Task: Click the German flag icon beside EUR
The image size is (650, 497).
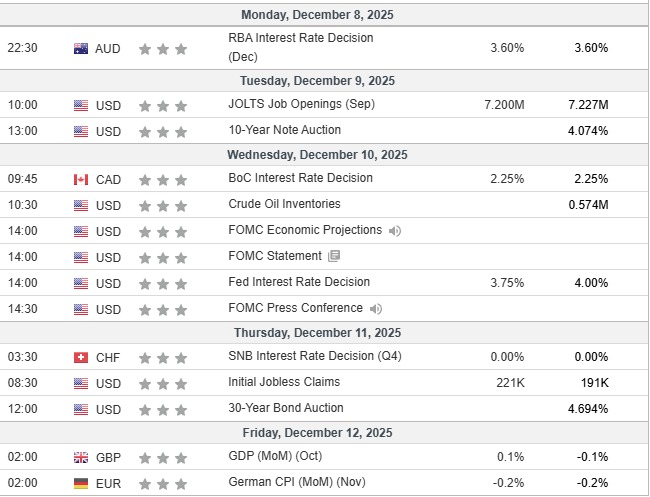Action: [81, 482]
